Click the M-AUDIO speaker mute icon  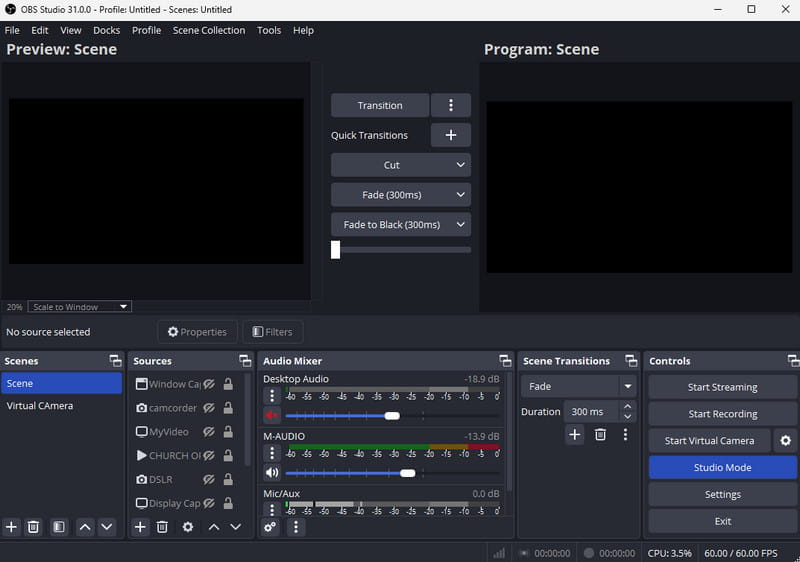(x=271, y=473)
